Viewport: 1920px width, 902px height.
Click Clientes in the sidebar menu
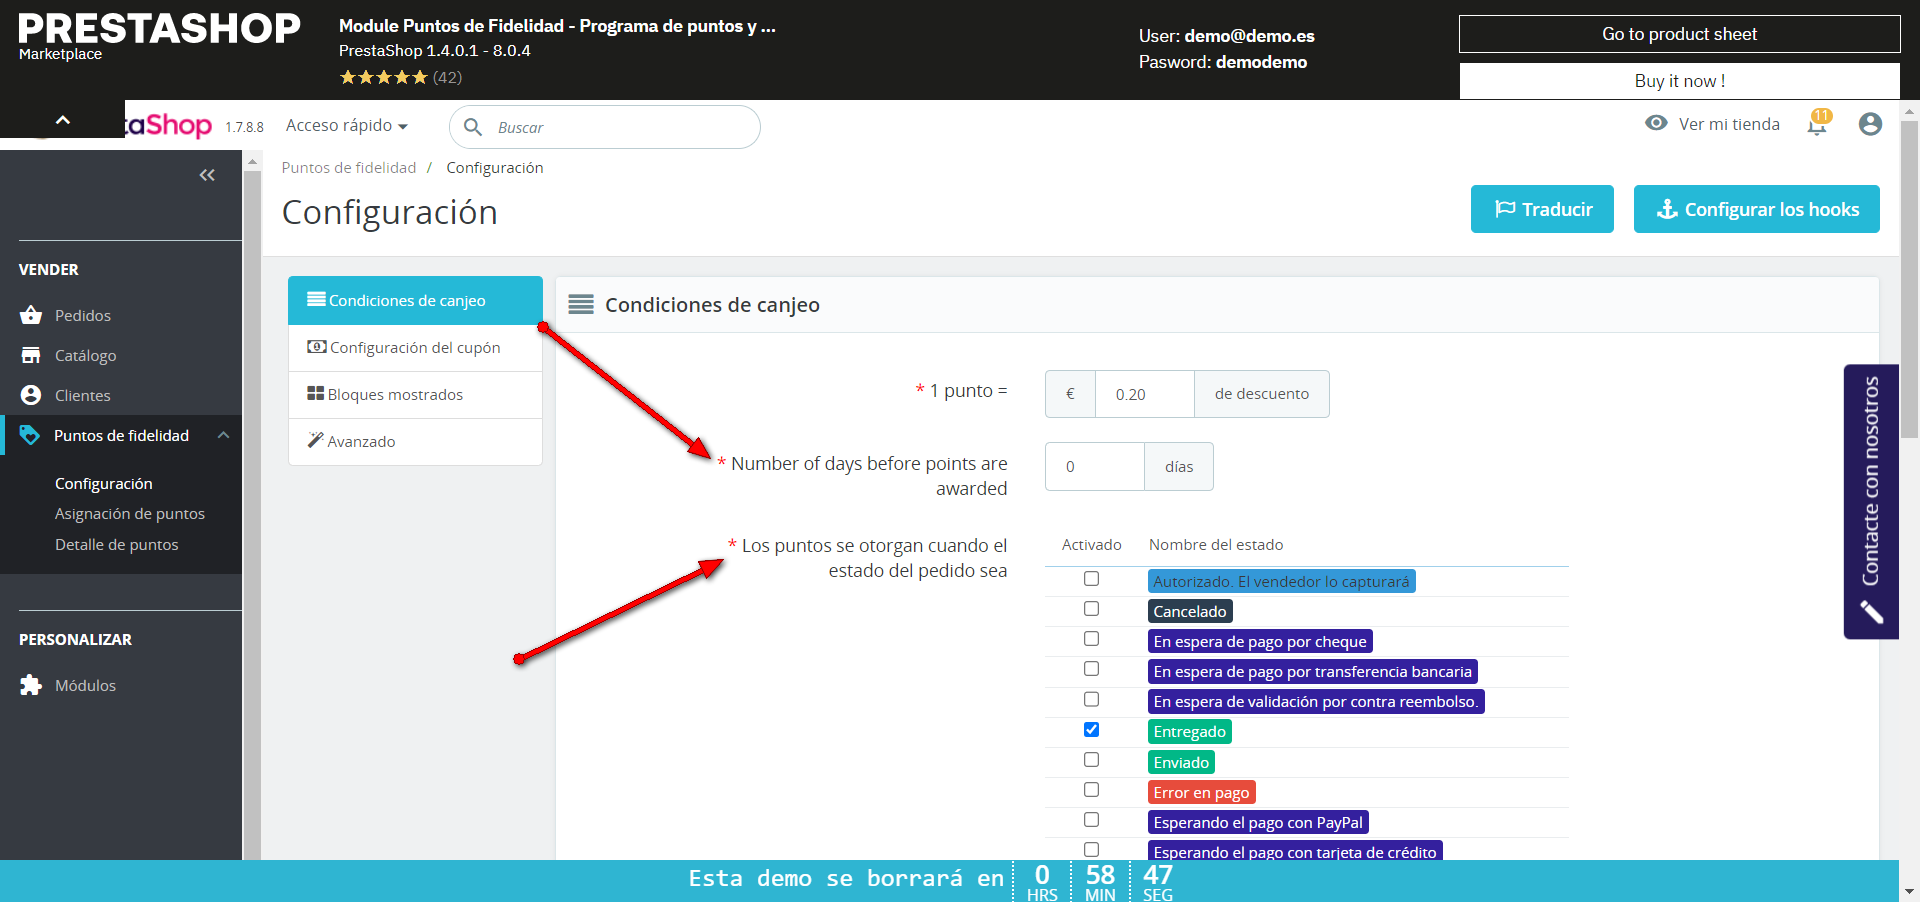83,395
